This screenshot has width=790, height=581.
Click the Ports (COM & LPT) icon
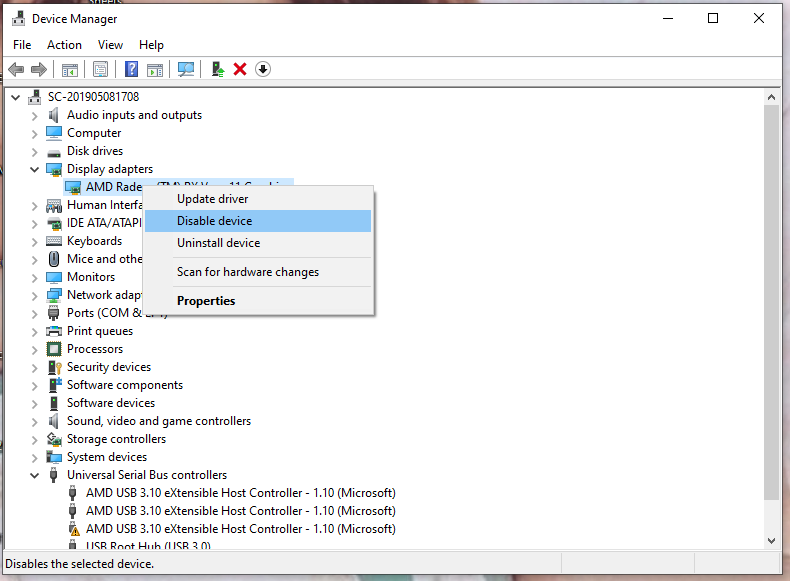point(54,313)
